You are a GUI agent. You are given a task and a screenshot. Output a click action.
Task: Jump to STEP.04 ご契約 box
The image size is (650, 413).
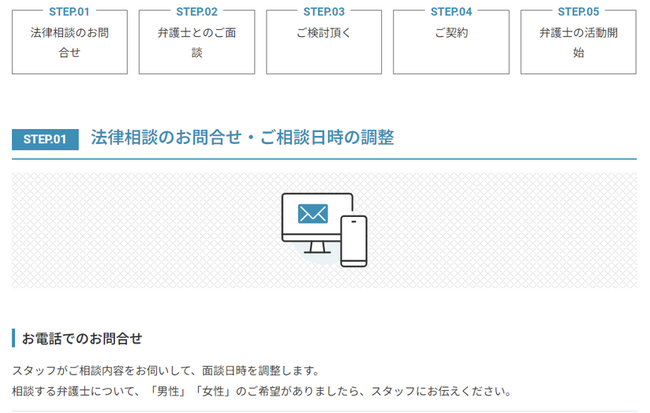point(451,41)
